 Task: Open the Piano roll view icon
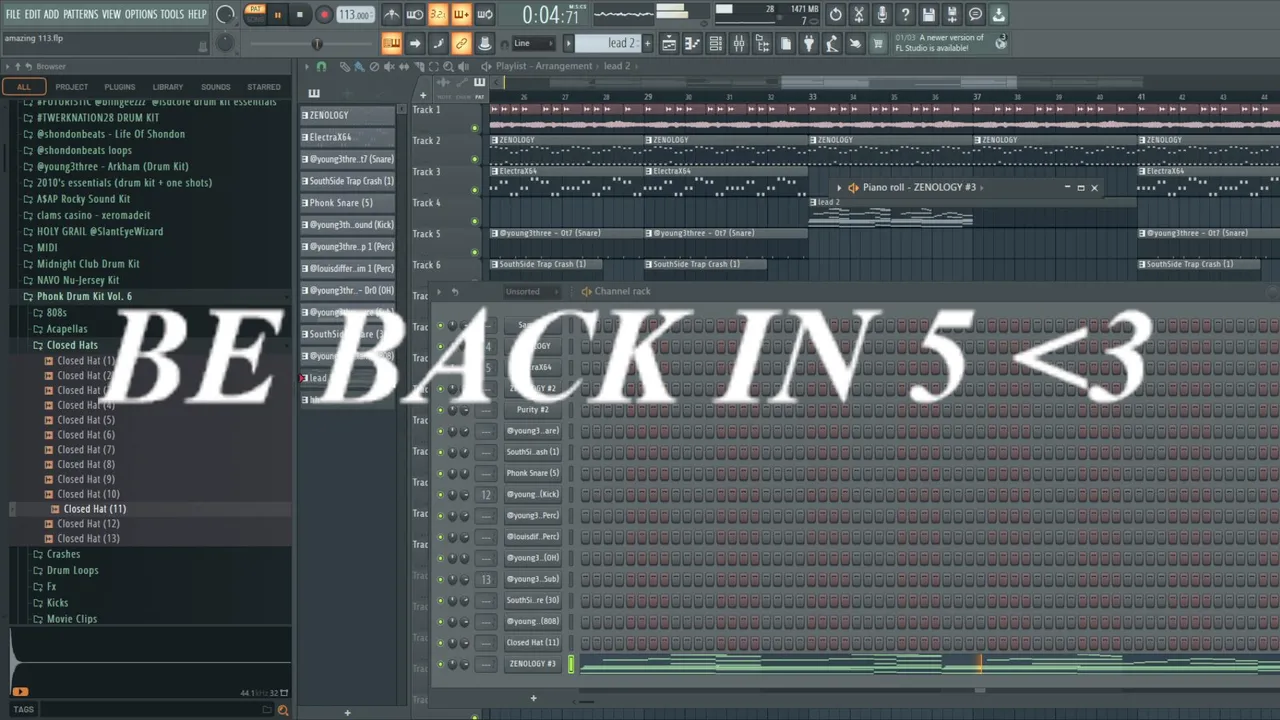[x=692, y=43]
